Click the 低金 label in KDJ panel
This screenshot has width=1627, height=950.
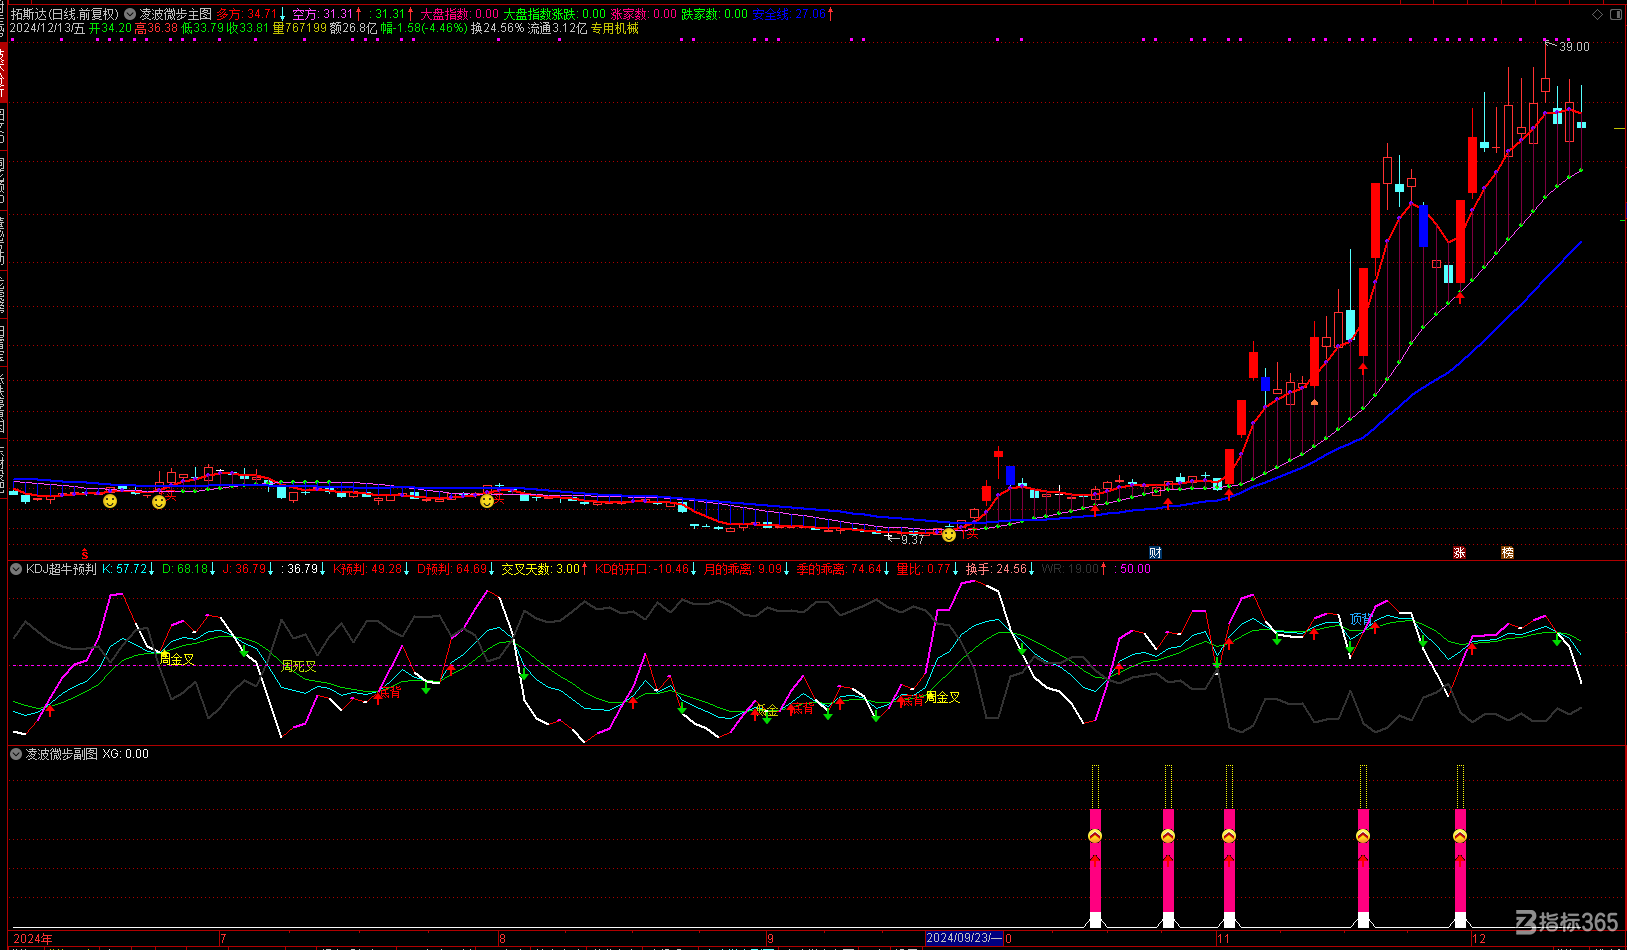[767, 710]
